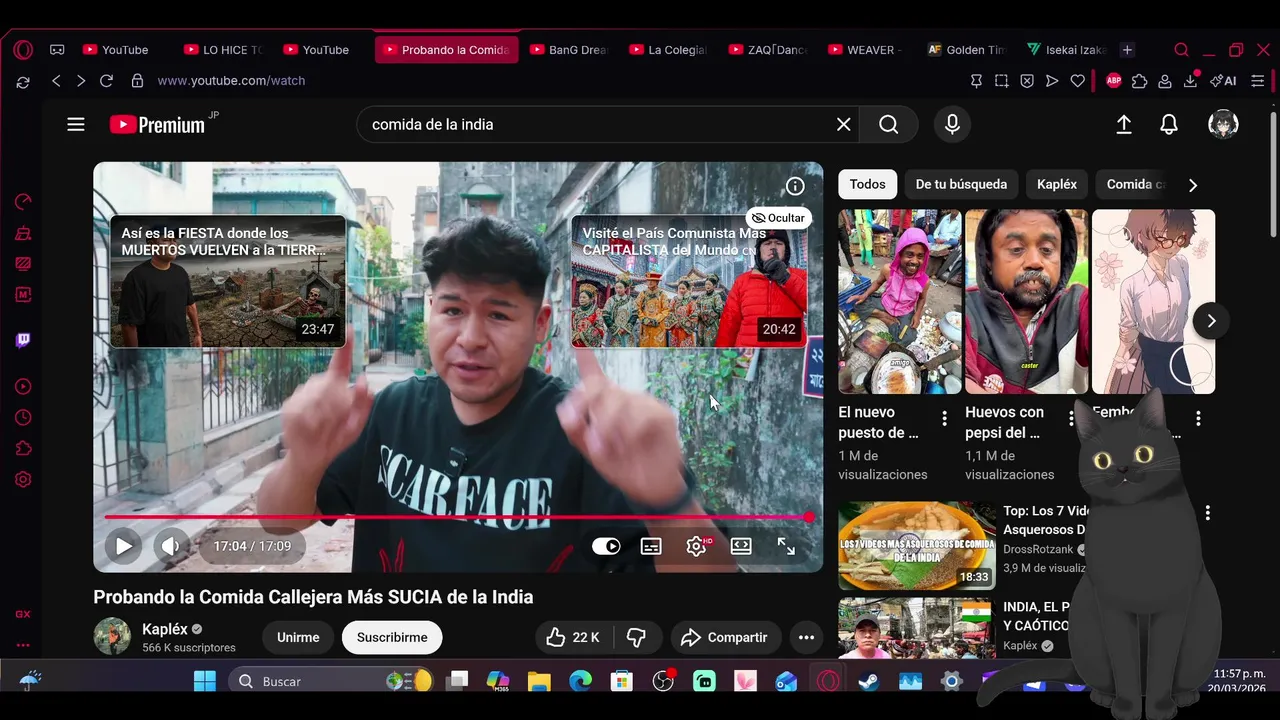1280x720 pixels.
Task: Open player settings gear menu
Action: tap(697, 546)
